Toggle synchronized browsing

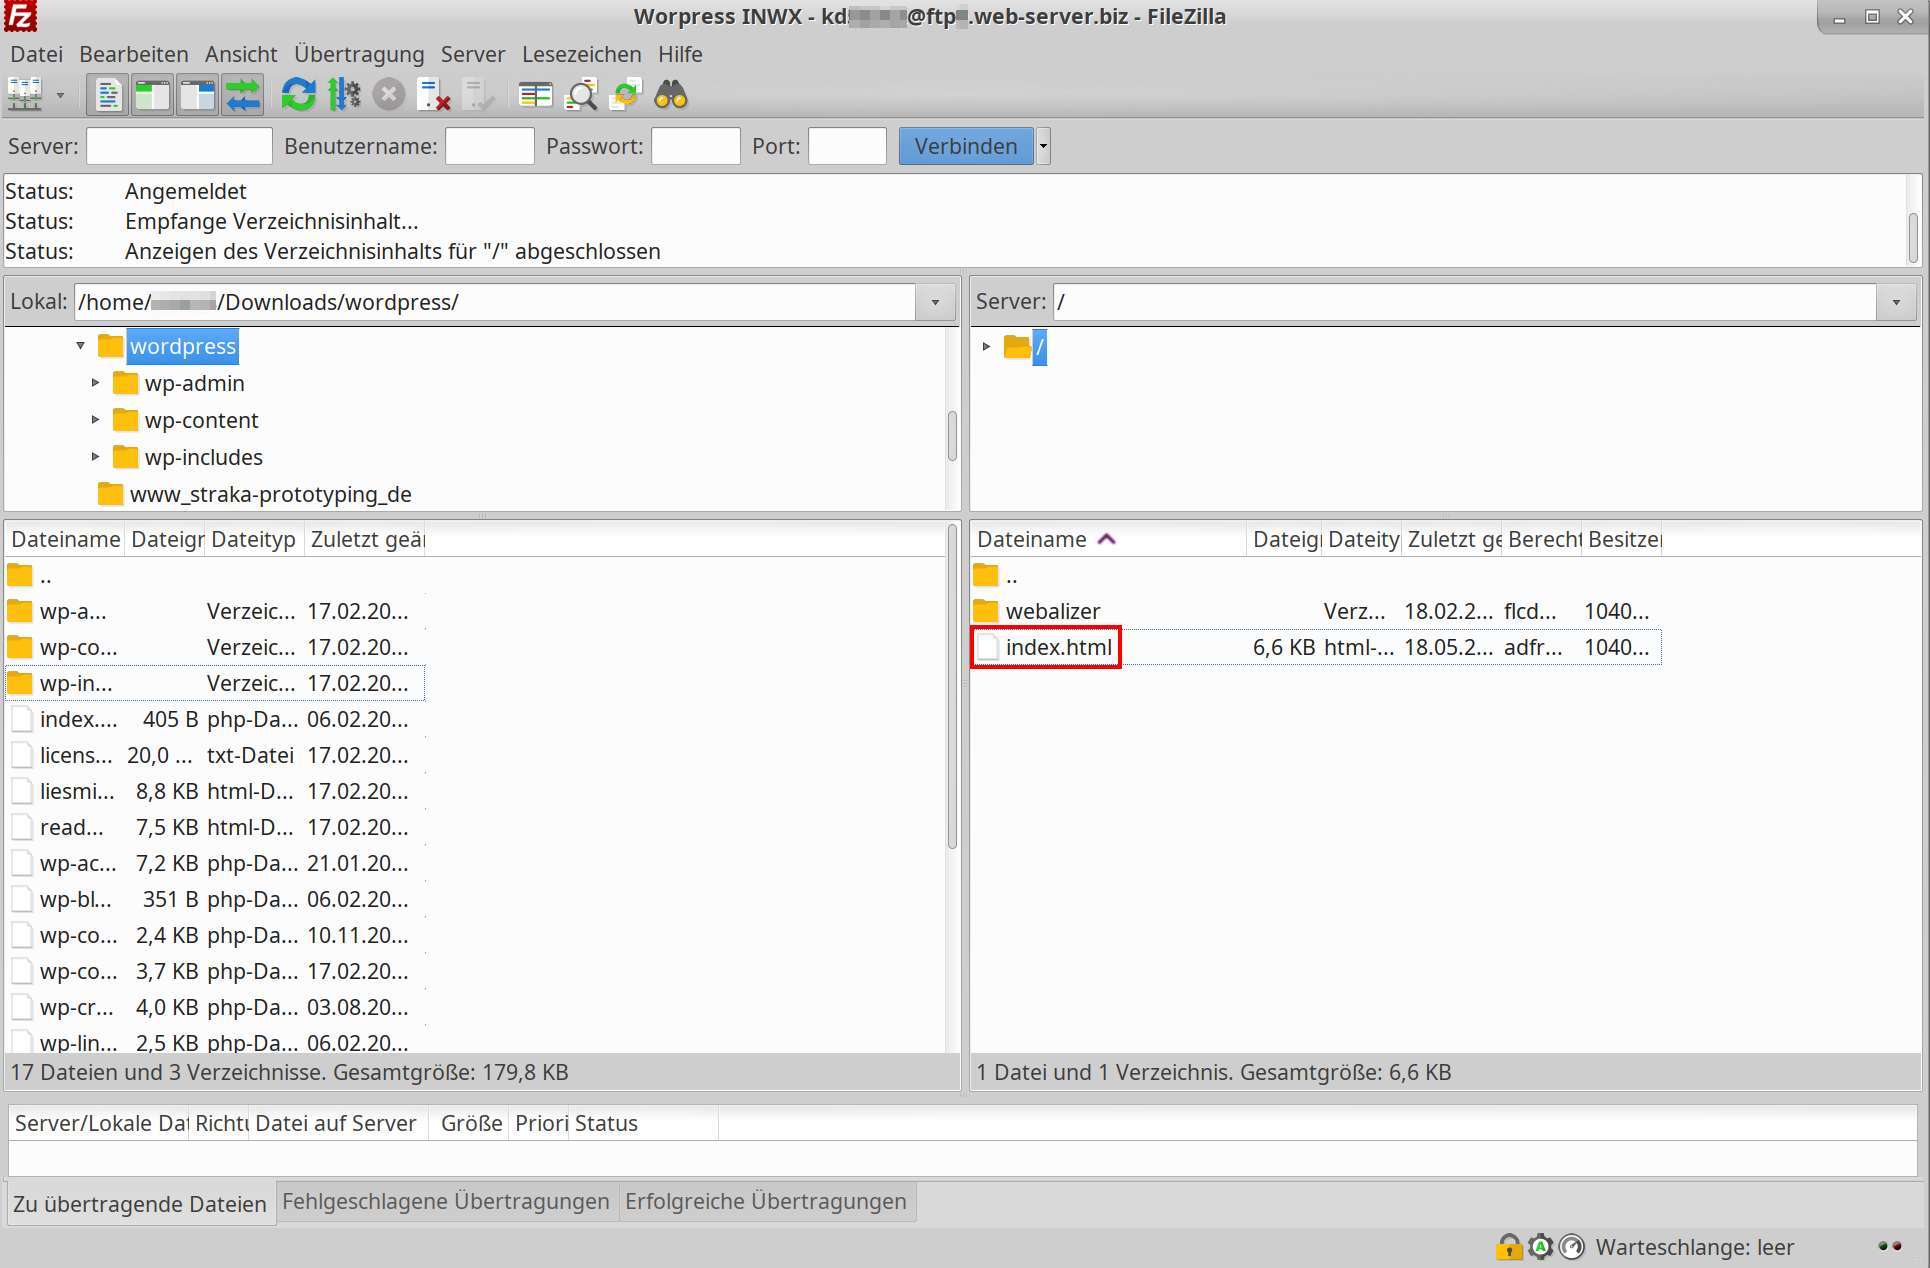tap(626, 95)
